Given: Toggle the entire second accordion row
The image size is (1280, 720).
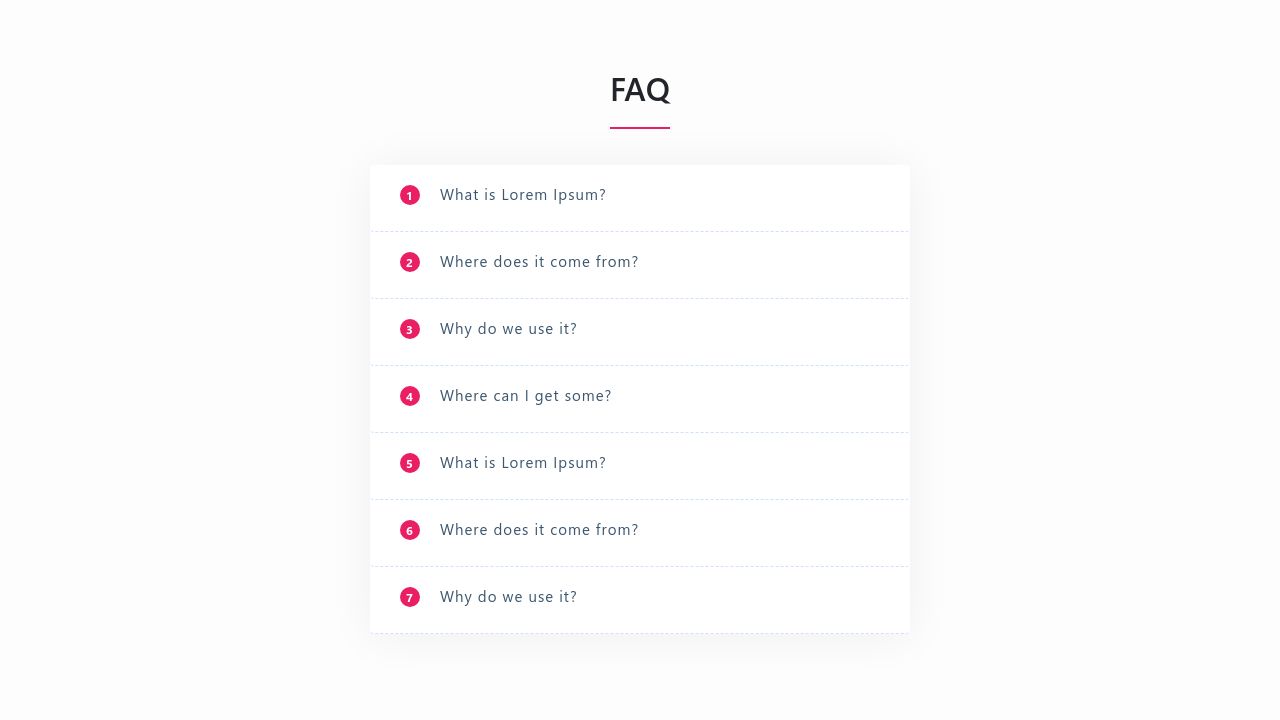Looking at the screenshot, I should [x=640, y=265].
